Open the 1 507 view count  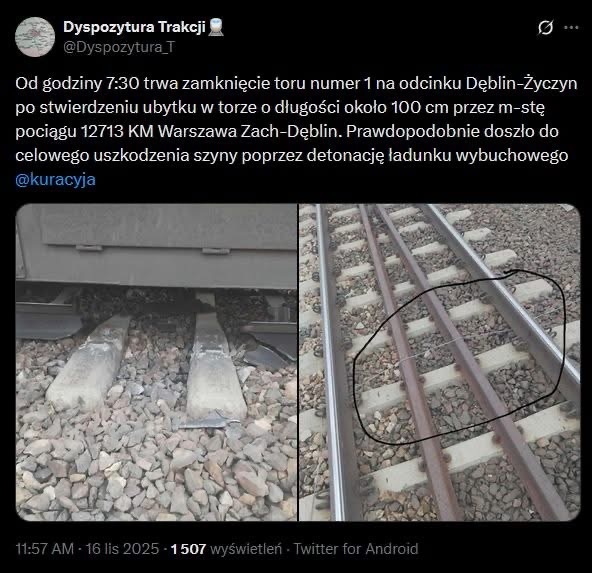[x=188, y=549]
